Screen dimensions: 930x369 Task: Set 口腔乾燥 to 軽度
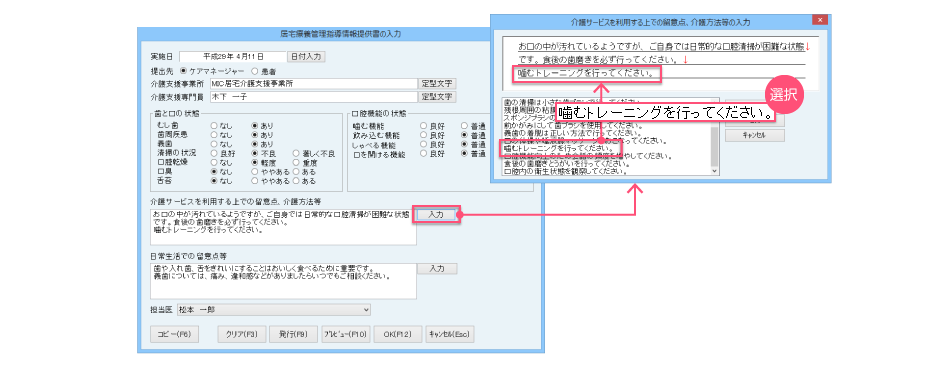(x=254, y=162)
